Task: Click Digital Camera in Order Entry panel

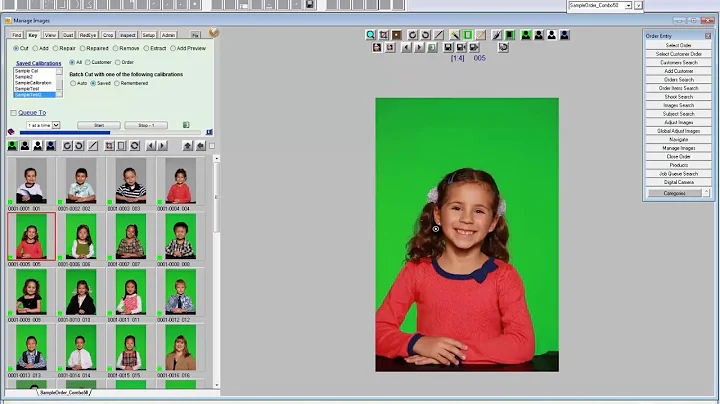Action: coord(678,183)
